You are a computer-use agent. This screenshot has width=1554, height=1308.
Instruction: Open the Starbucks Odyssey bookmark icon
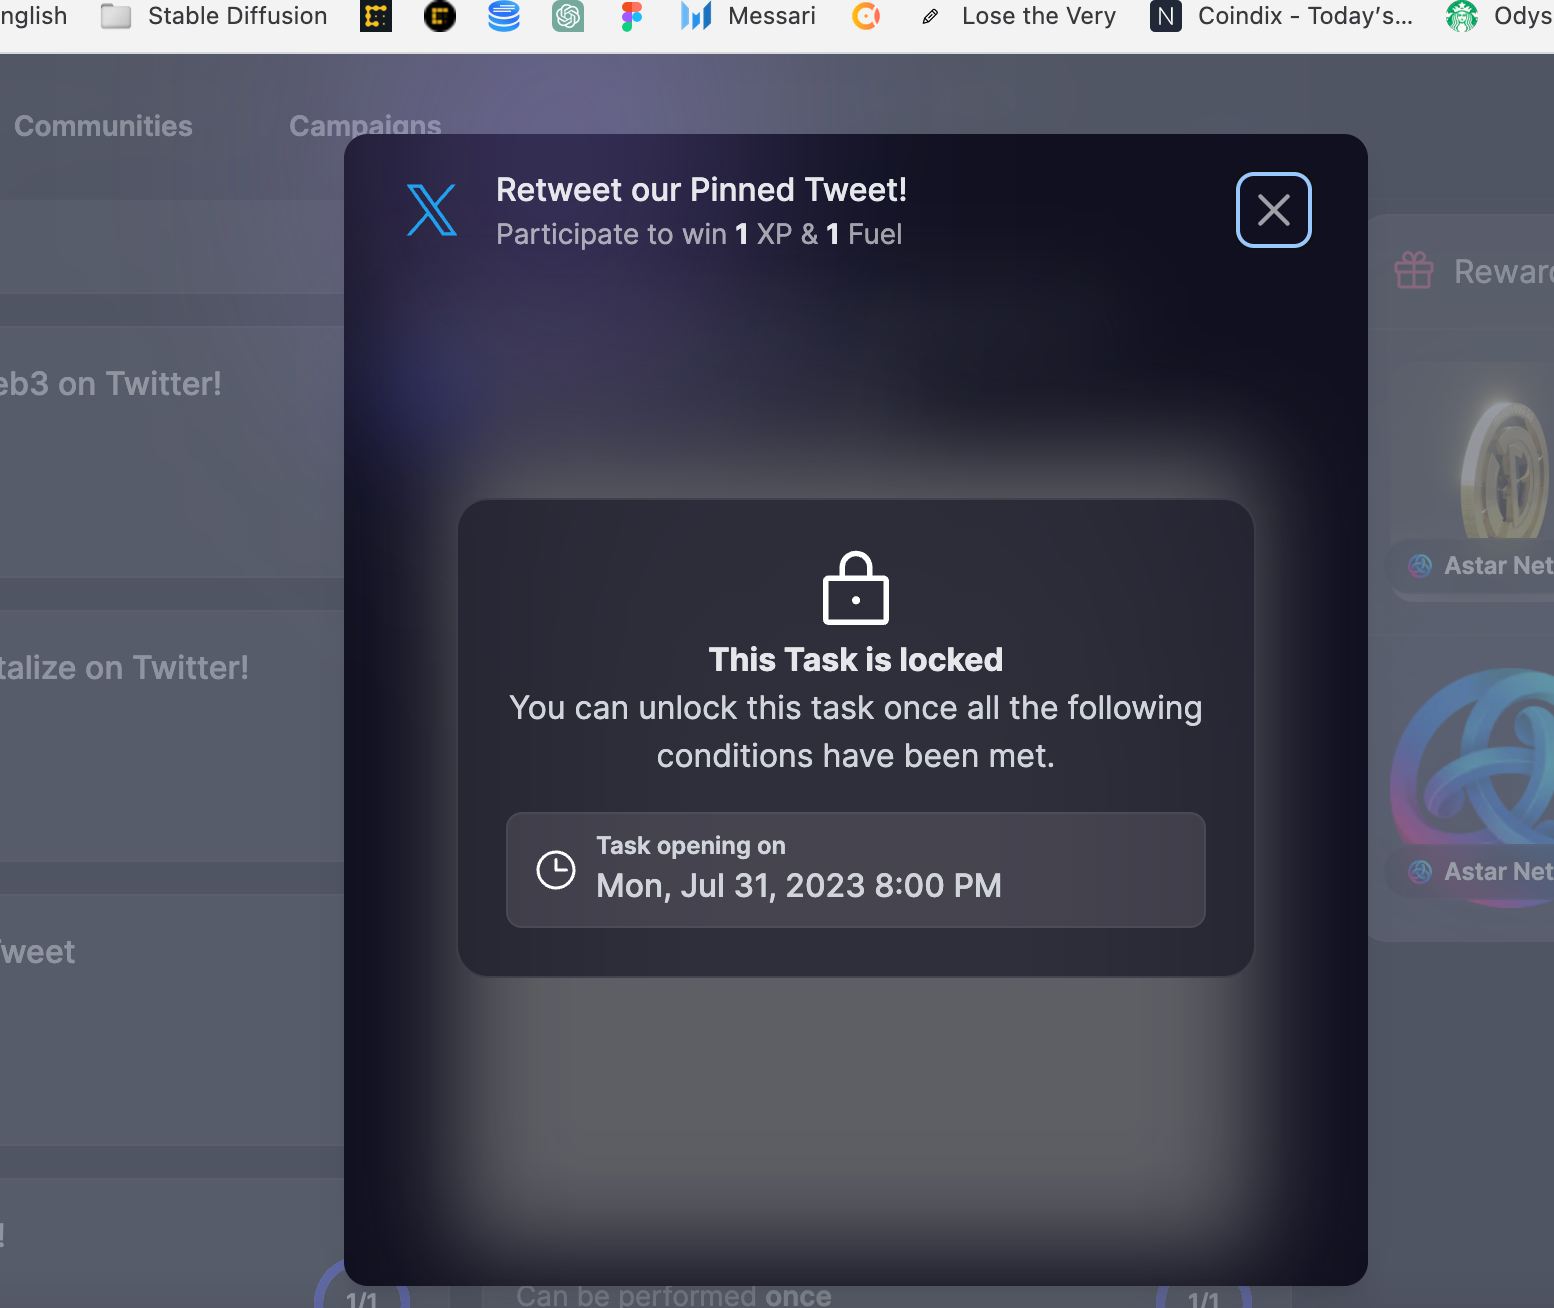(1462, 16)
